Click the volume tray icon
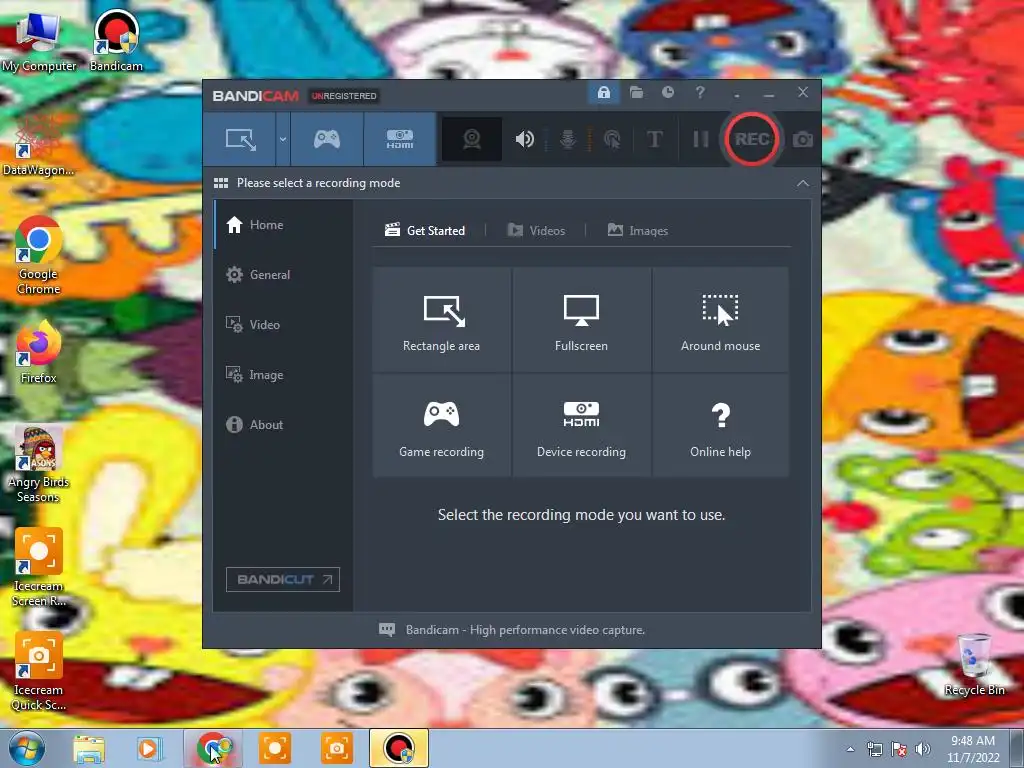The width and height of the screenshot is (1024, 768). point(922,749)
